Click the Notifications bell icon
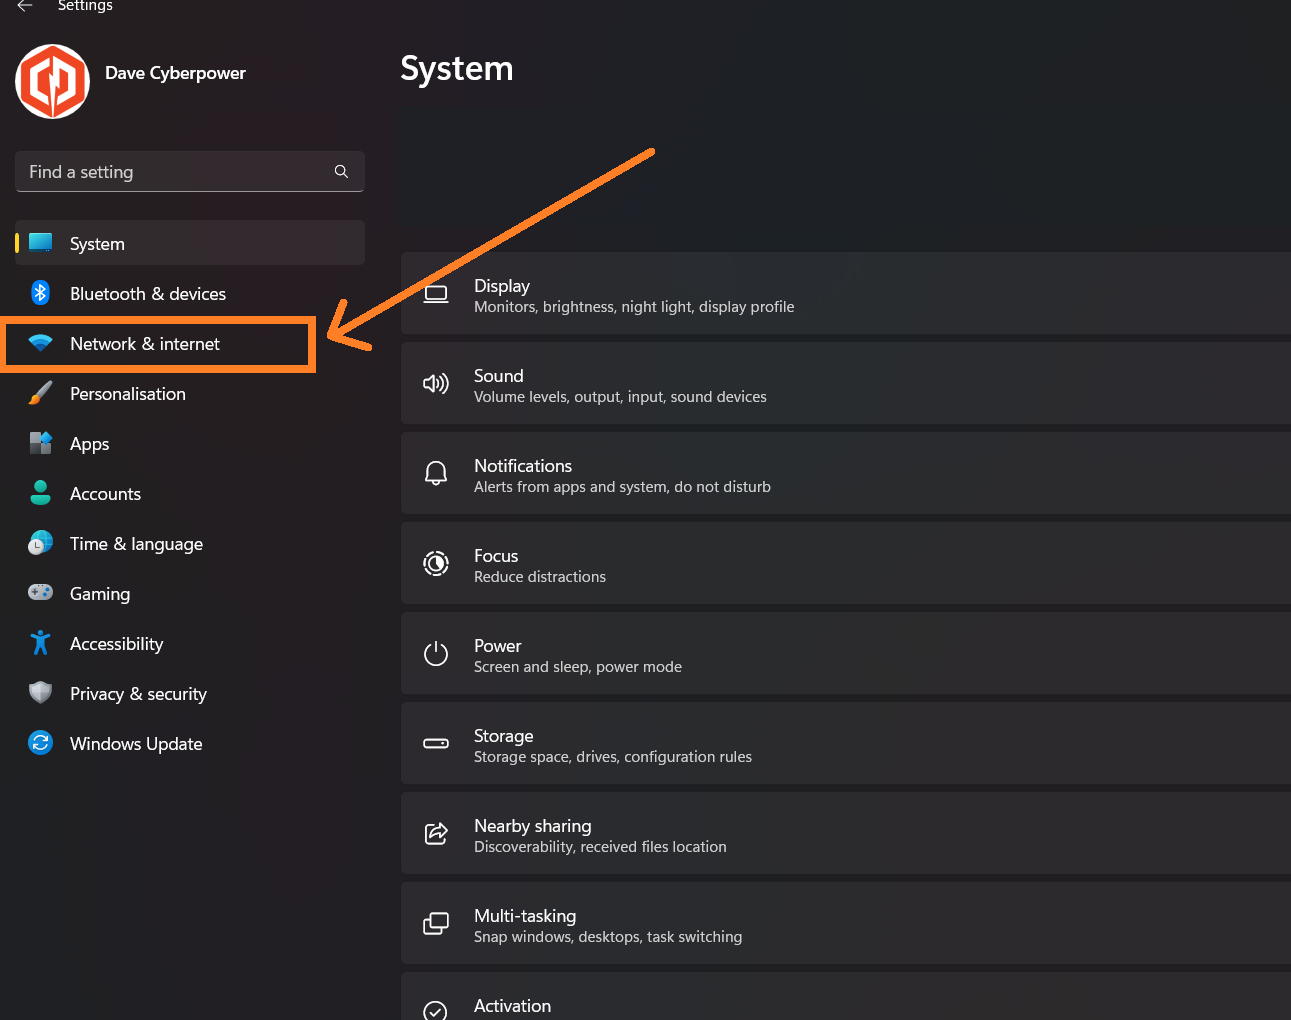The width and height of the screenshot is (1291, 1020). [x=436, y=473]
